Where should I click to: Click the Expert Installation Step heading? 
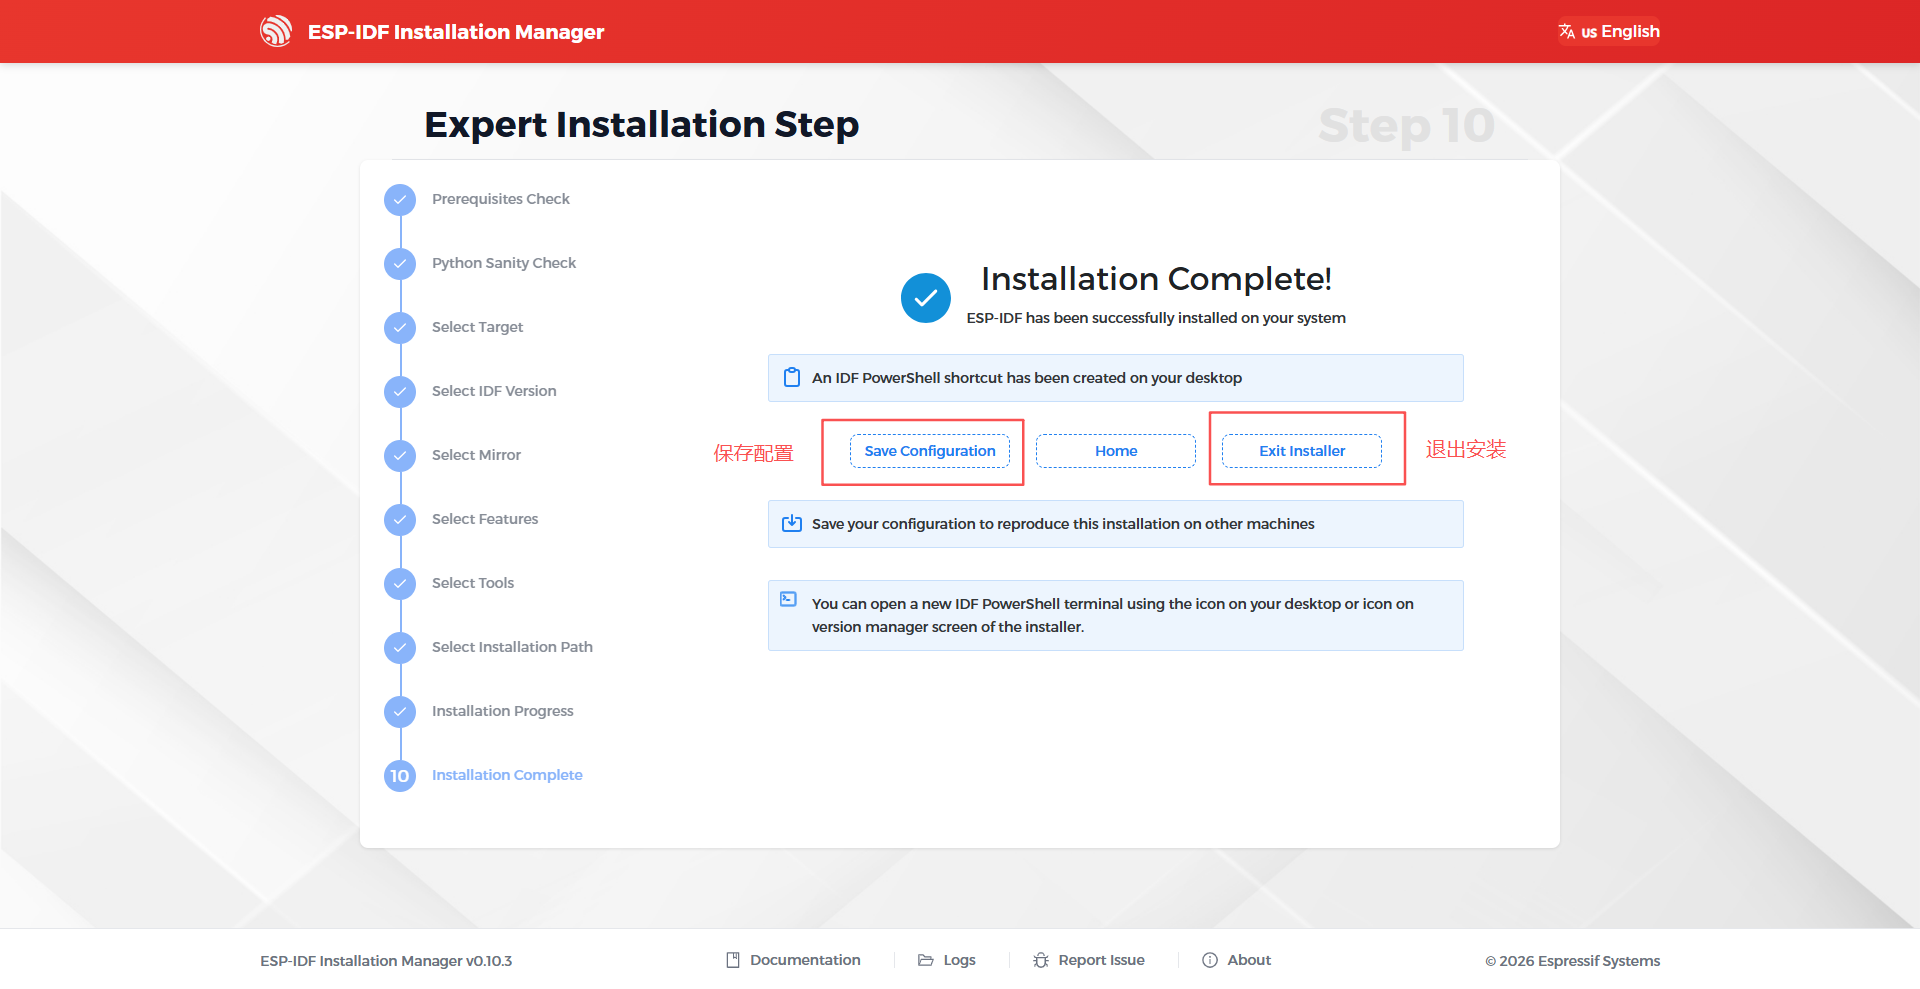click(642, 125)
